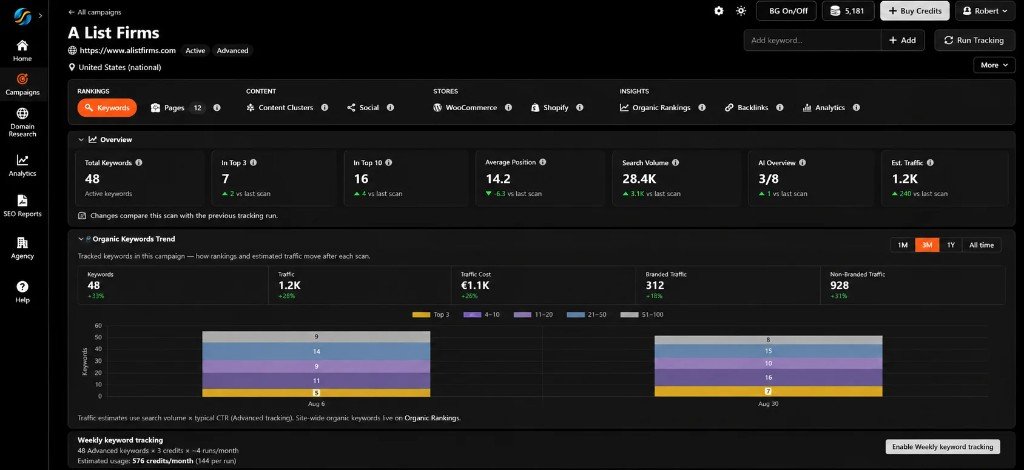Click info icon beside Shopify
1024x470 pixels.
[580, 108]
